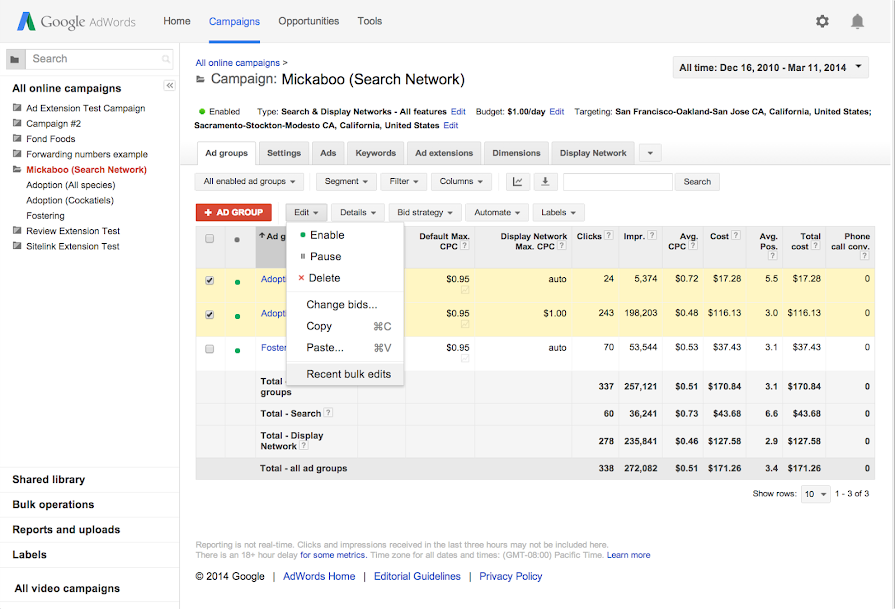The width and height of the screenshot is (895, 609).
Task: Switch to the Keywords tab
Action: click(x=376, y=153)
